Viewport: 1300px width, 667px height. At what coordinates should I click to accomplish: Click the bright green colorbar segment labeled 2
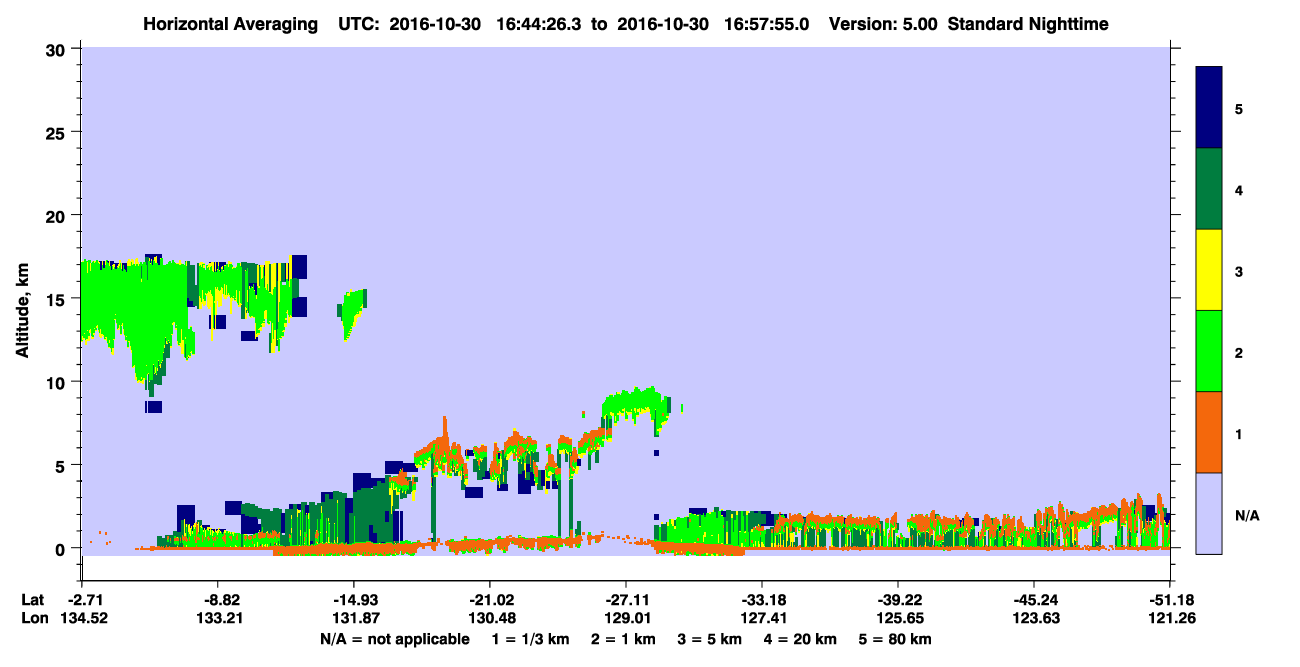1209,351
